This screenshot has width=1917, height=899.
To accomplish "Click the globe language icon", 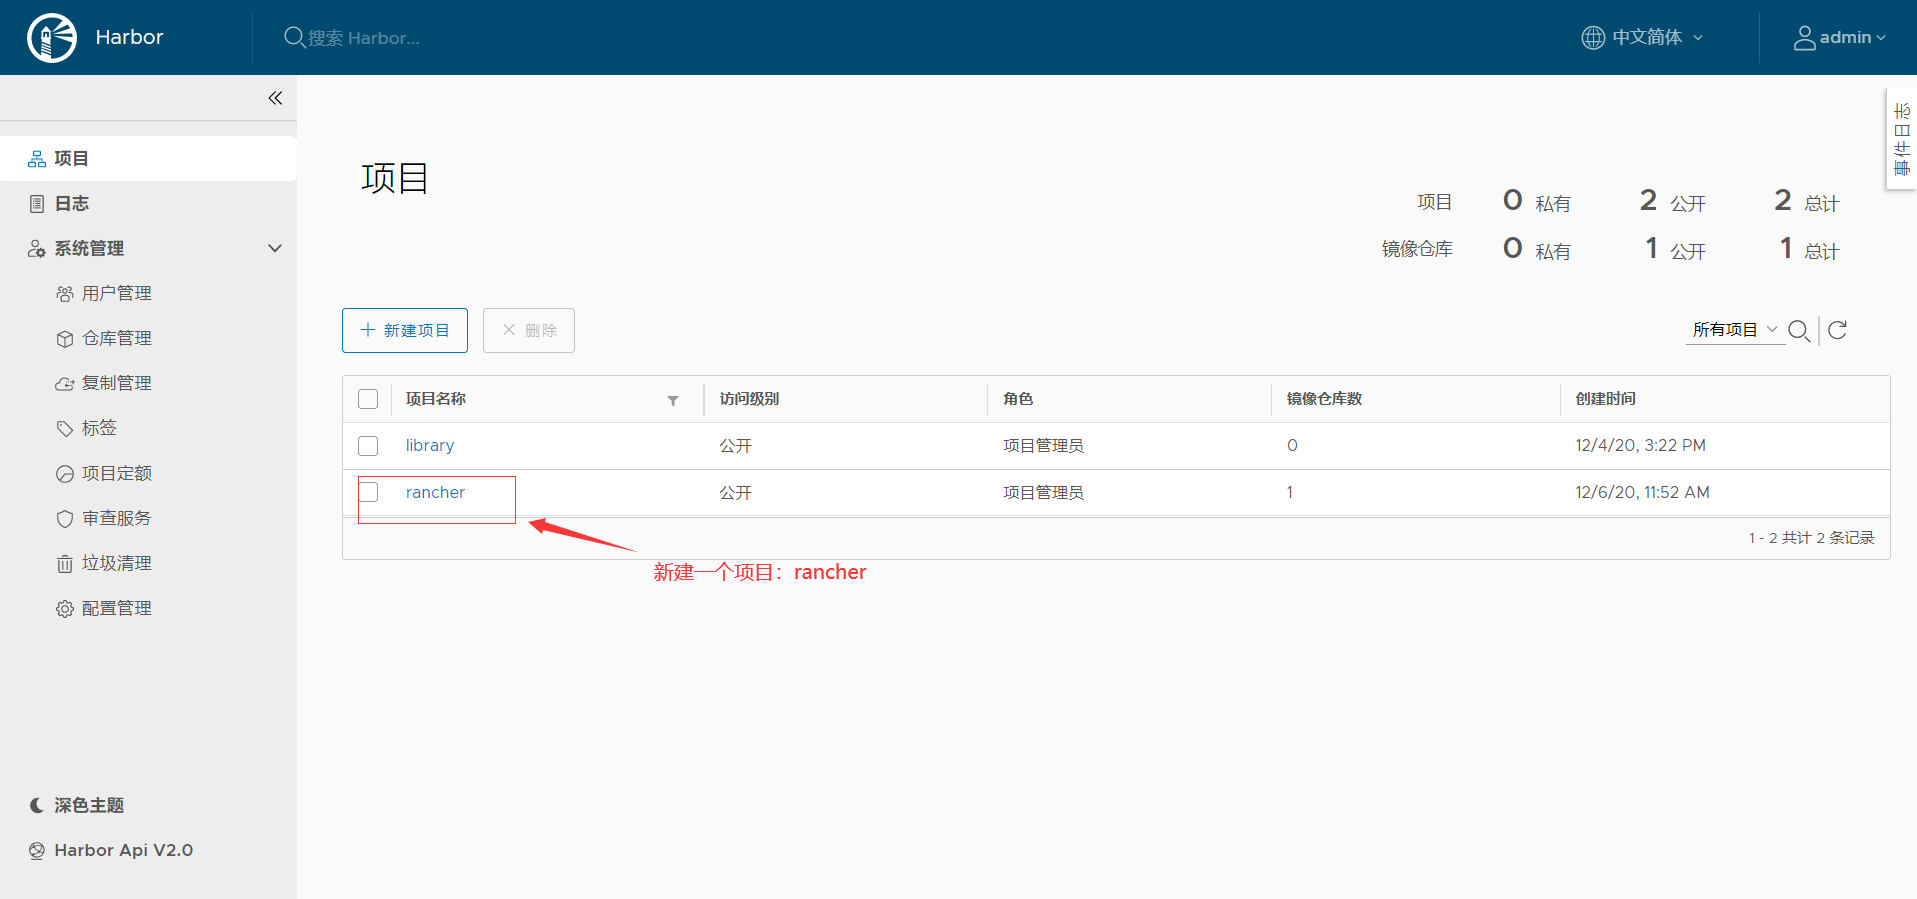I will pyautogui.click(x=1593, y=38).
